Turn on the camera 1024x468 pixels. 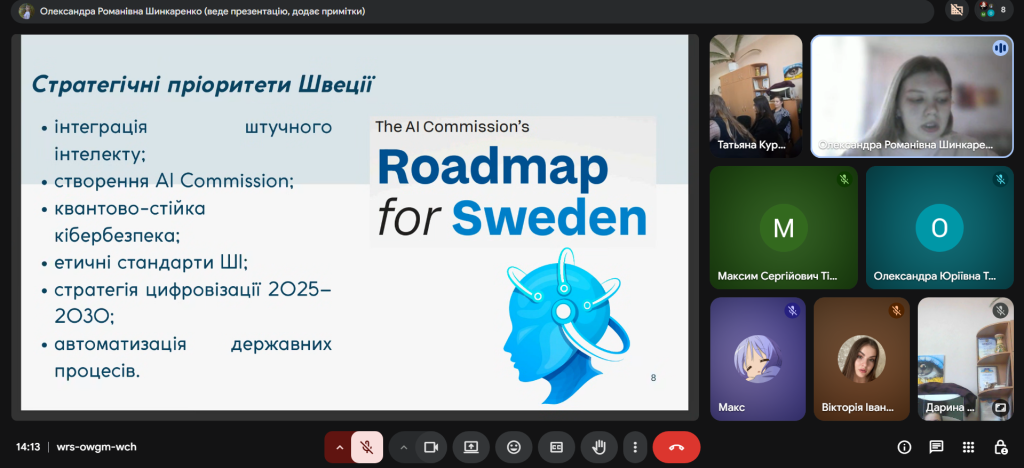[432, 447]
